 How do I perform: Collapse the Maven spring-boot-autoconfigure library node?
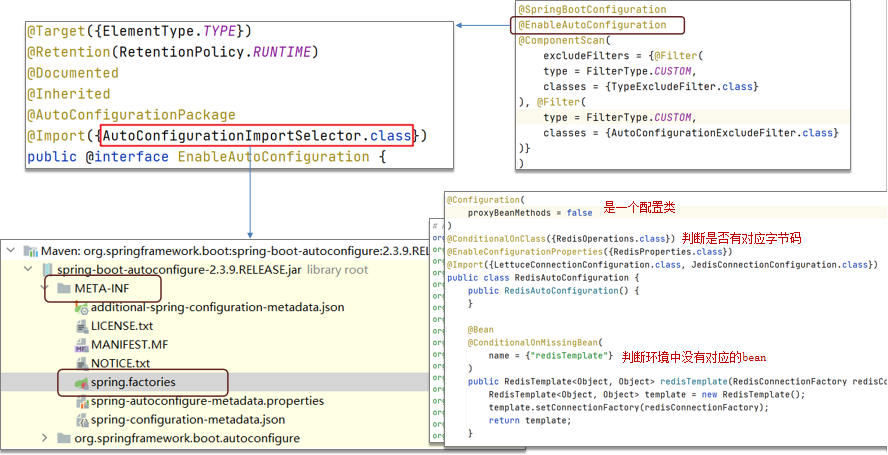pos(12,251)
